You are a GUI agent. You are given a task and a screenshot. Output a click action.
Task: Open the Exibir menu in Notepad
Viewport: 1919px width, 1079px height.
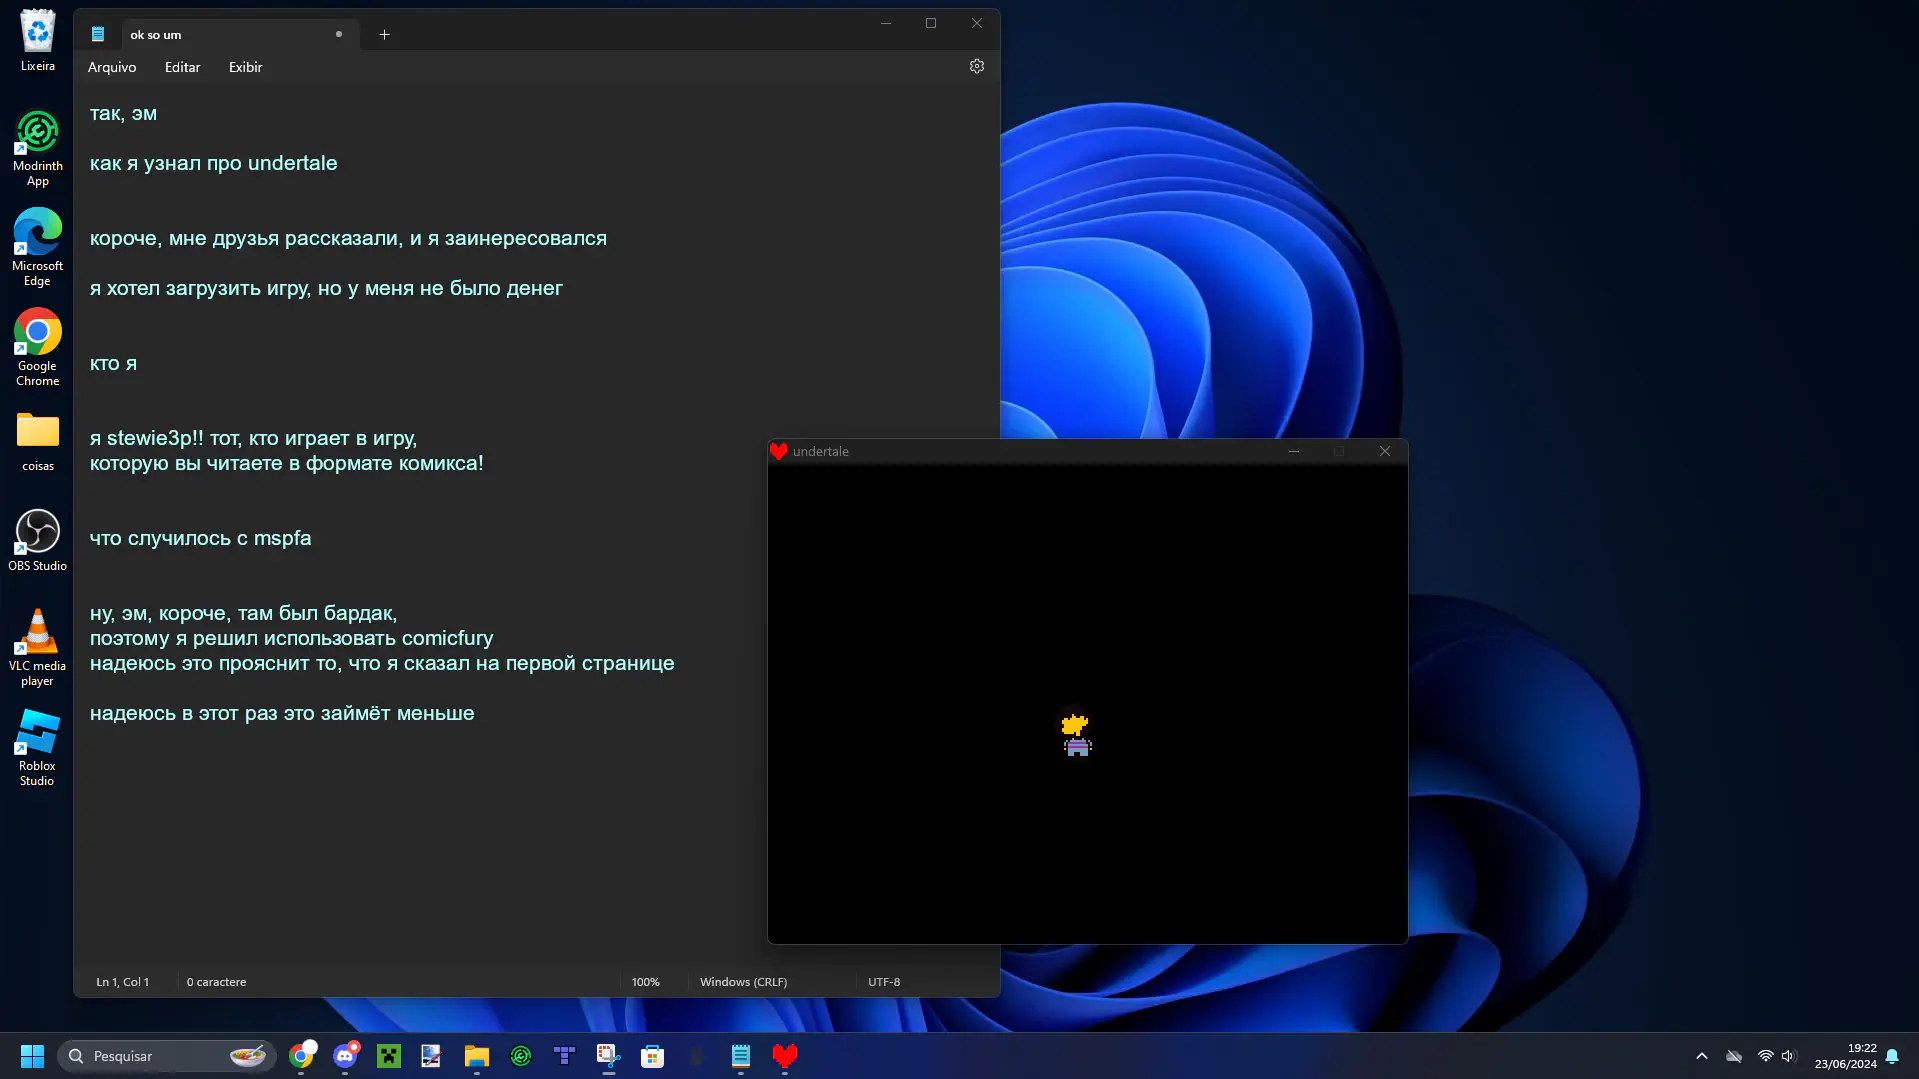tap(245, 67)
